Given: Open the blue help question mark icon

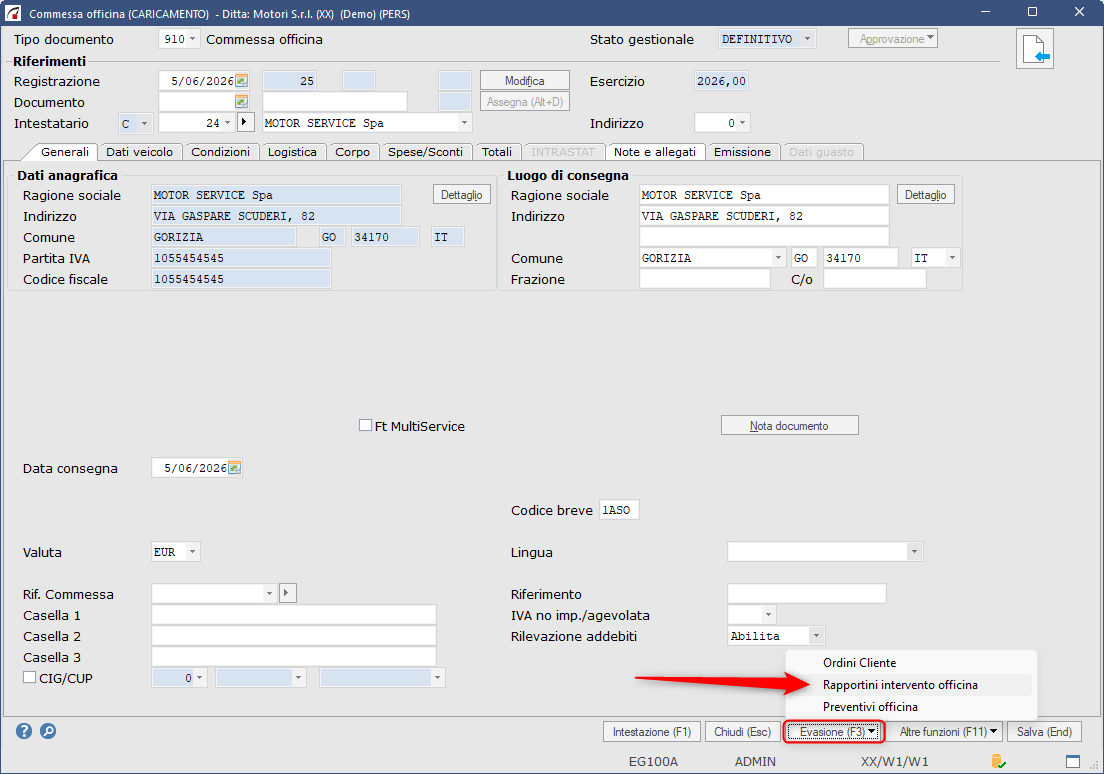Looking at the screenshot, I should click(24, 731).
